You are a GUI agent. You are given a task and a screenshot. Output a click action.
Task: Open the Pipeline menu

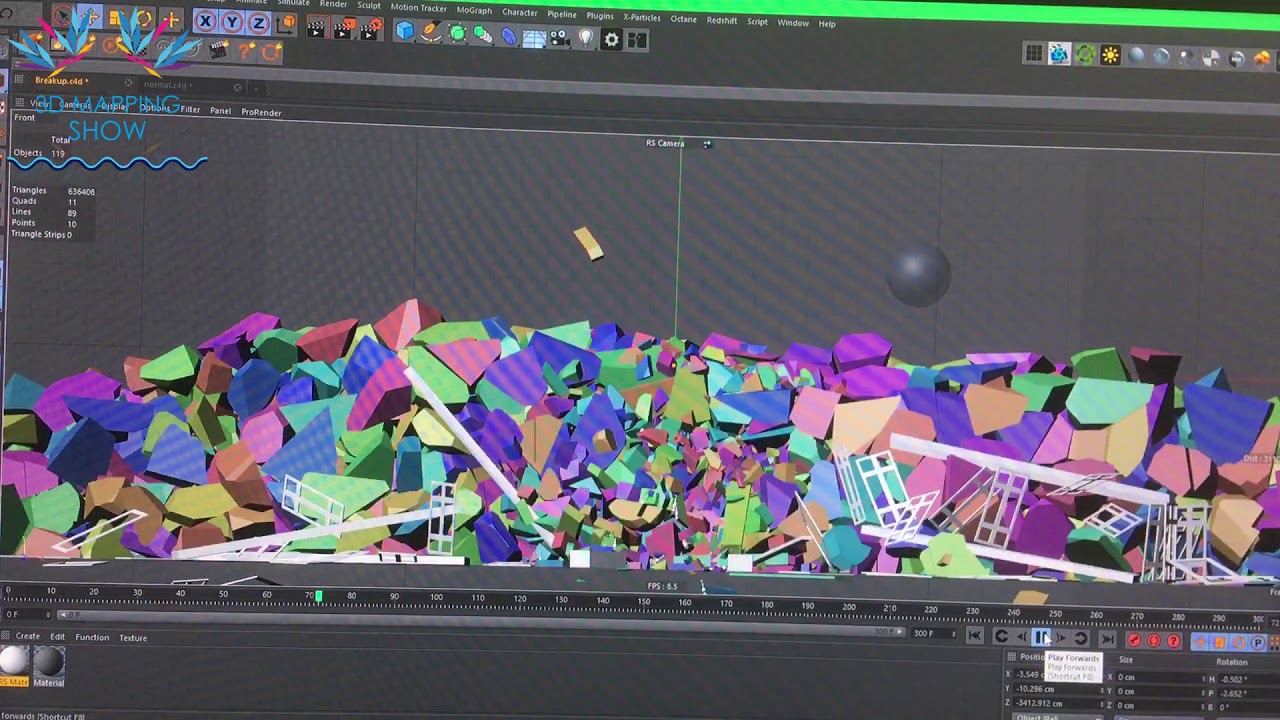point(562,14)
